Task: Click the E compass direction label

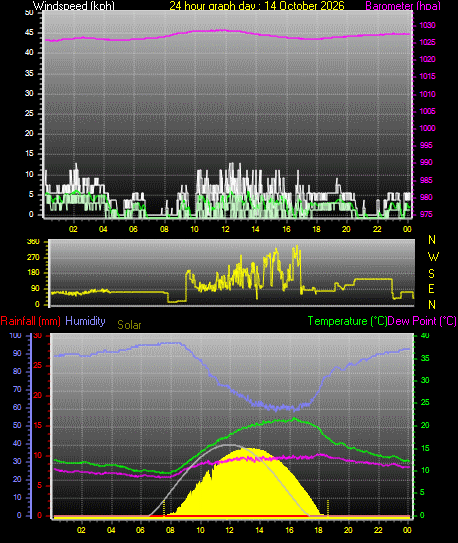Action: [x=431, y=288]
